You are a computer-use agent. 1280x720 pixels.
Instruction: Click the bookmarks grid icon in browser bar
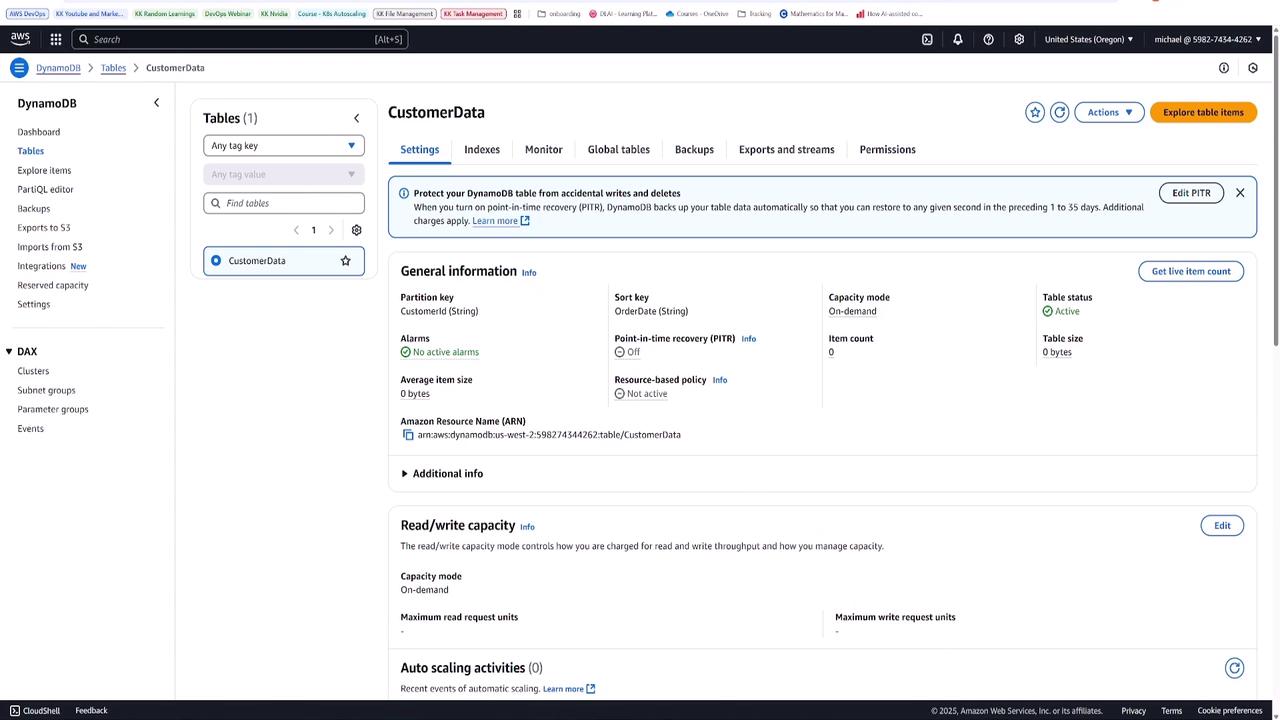(517, 14)
